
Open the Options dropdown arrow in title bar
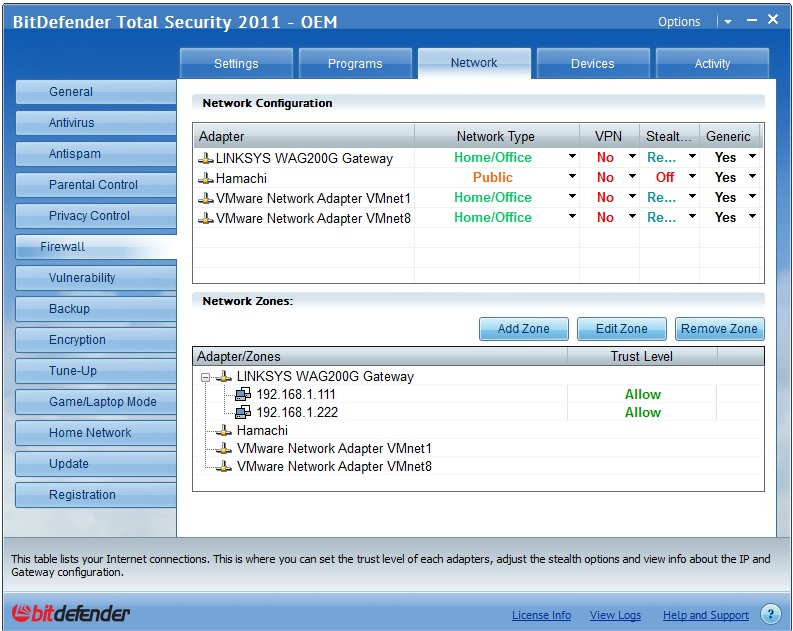[x=728, y=22]
